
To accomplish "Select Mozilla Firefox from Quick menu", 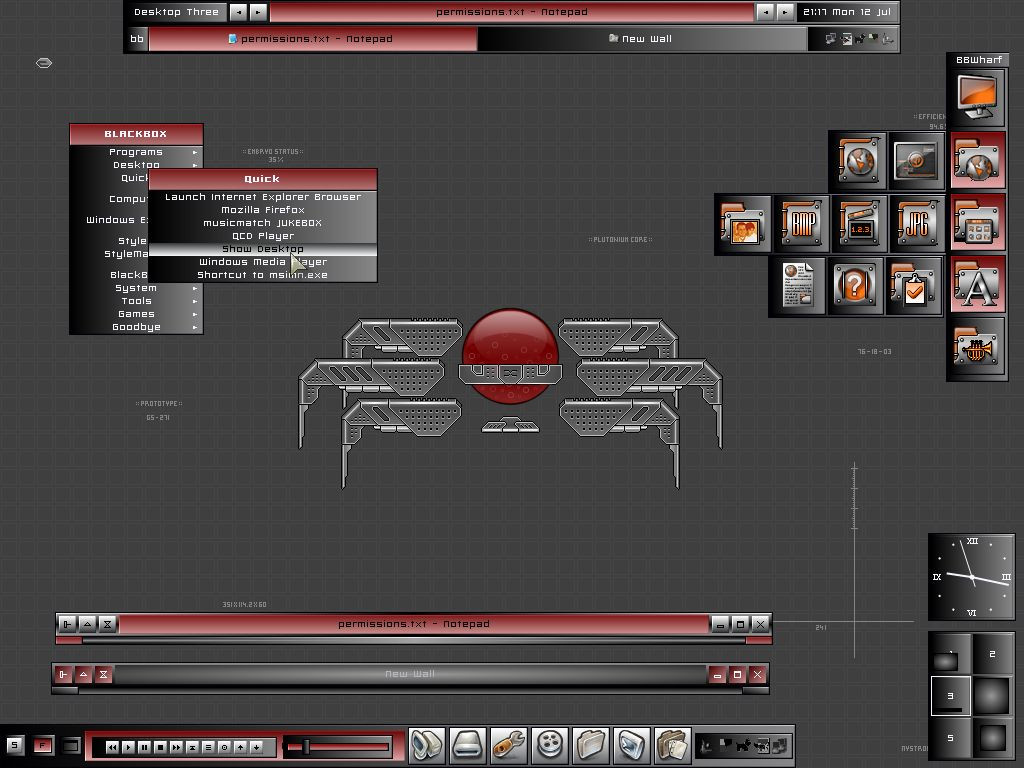I will (262, 210).
